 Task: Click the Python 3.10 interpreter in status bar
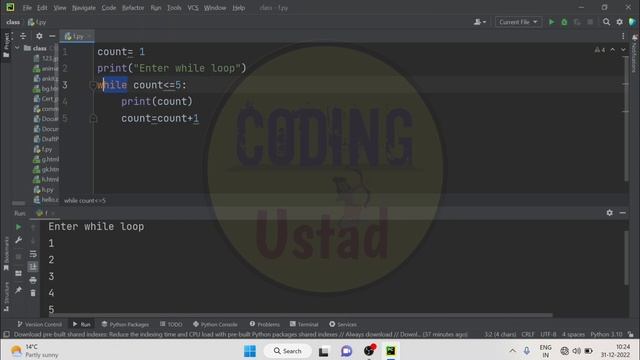coord(606,334)
